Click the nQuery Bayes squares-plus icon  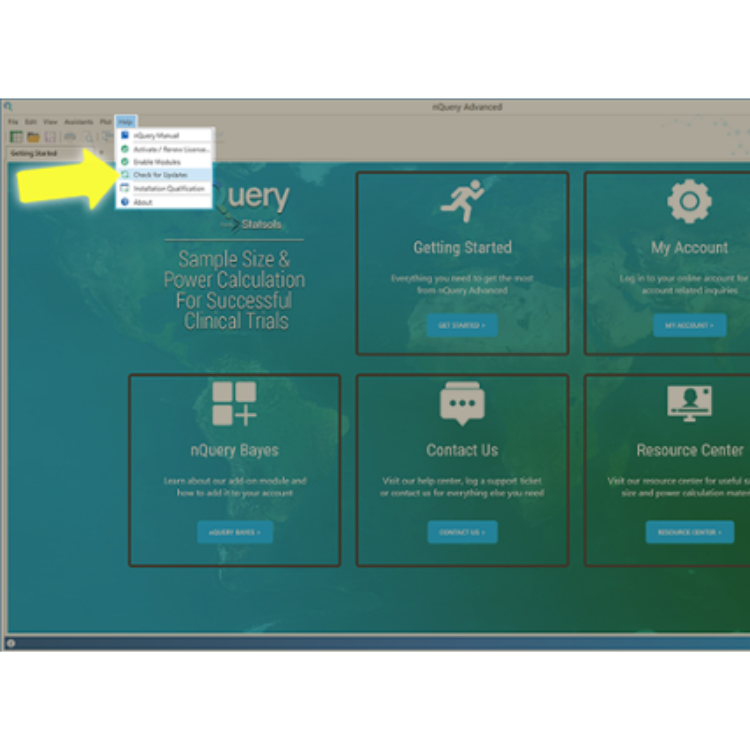tap(234, 404)
